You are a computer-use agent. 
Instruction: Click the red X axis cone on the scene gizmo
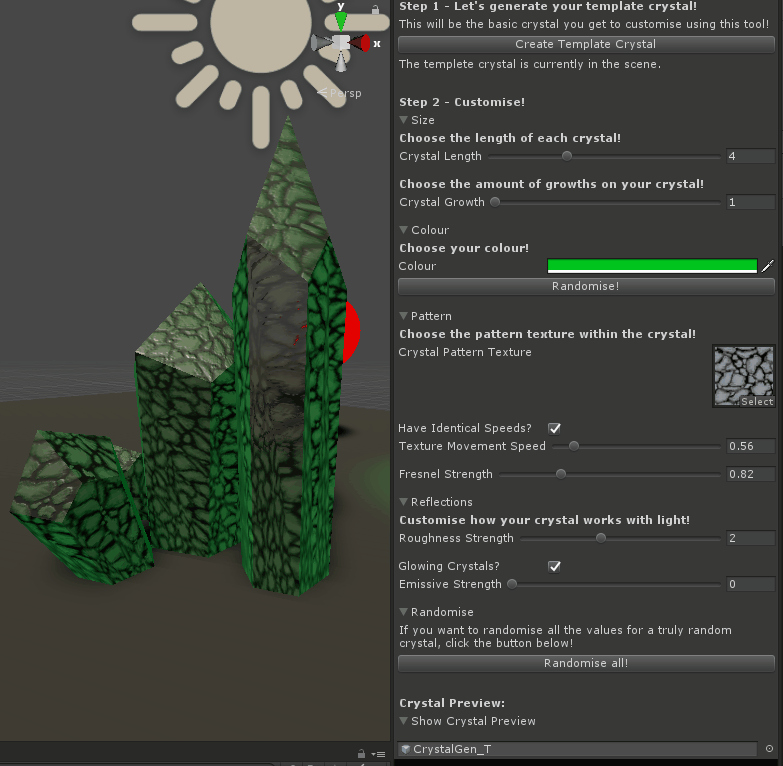pyautogui.click(x=362, y=43)
